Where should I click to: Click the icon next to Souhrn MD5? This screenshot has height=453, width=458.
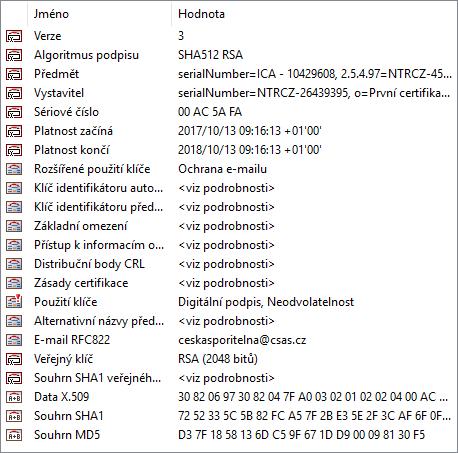pyautogui.click(x=14, y=435)
